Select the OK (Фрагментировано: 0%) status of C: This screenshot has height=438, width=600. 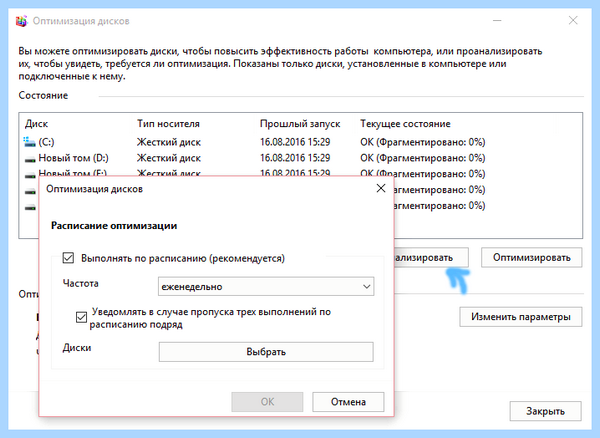422,142
